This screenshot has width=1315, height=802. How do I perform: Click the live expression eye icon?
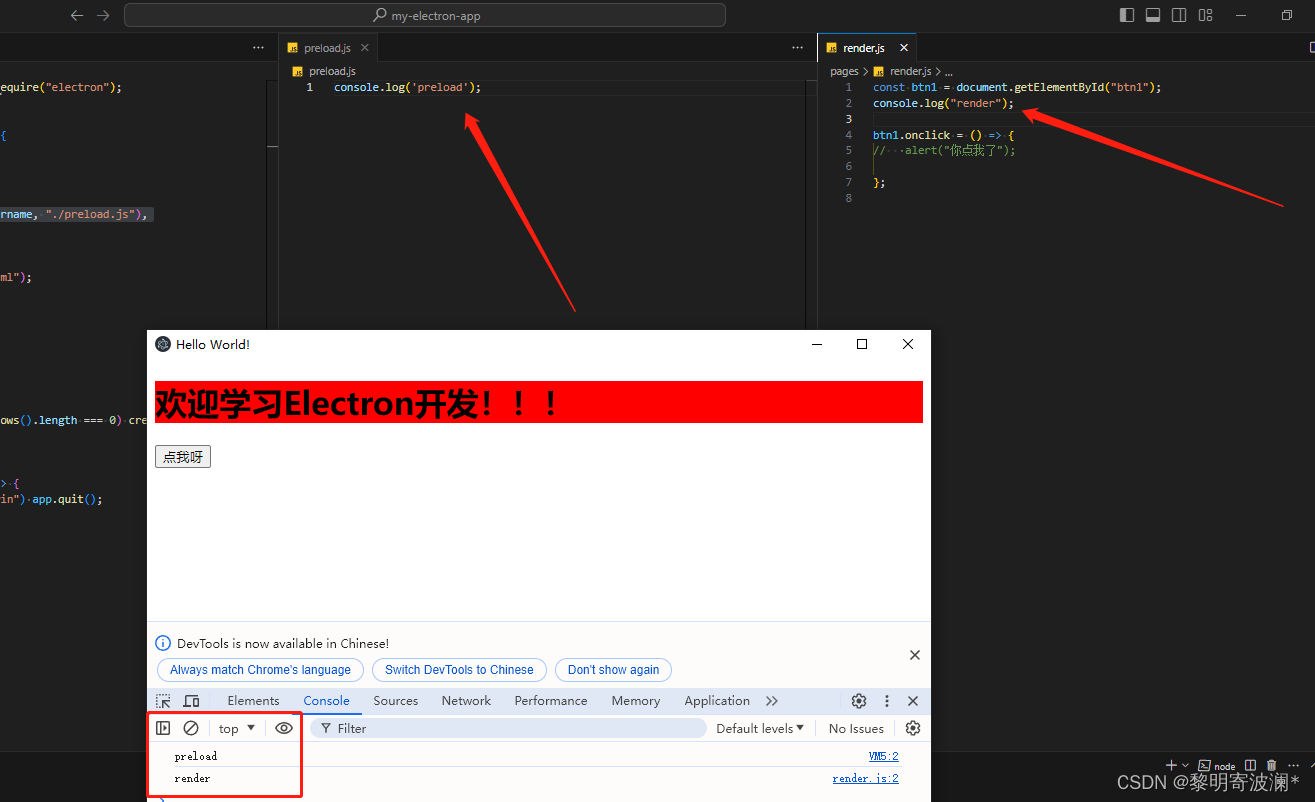(284, 728)
